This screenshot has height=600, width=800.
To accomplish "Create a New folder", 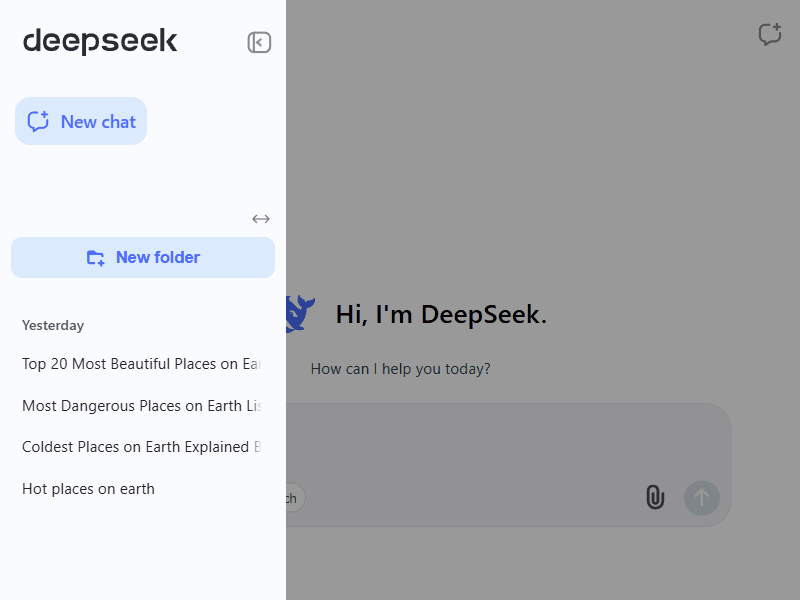I will point(143,258).
